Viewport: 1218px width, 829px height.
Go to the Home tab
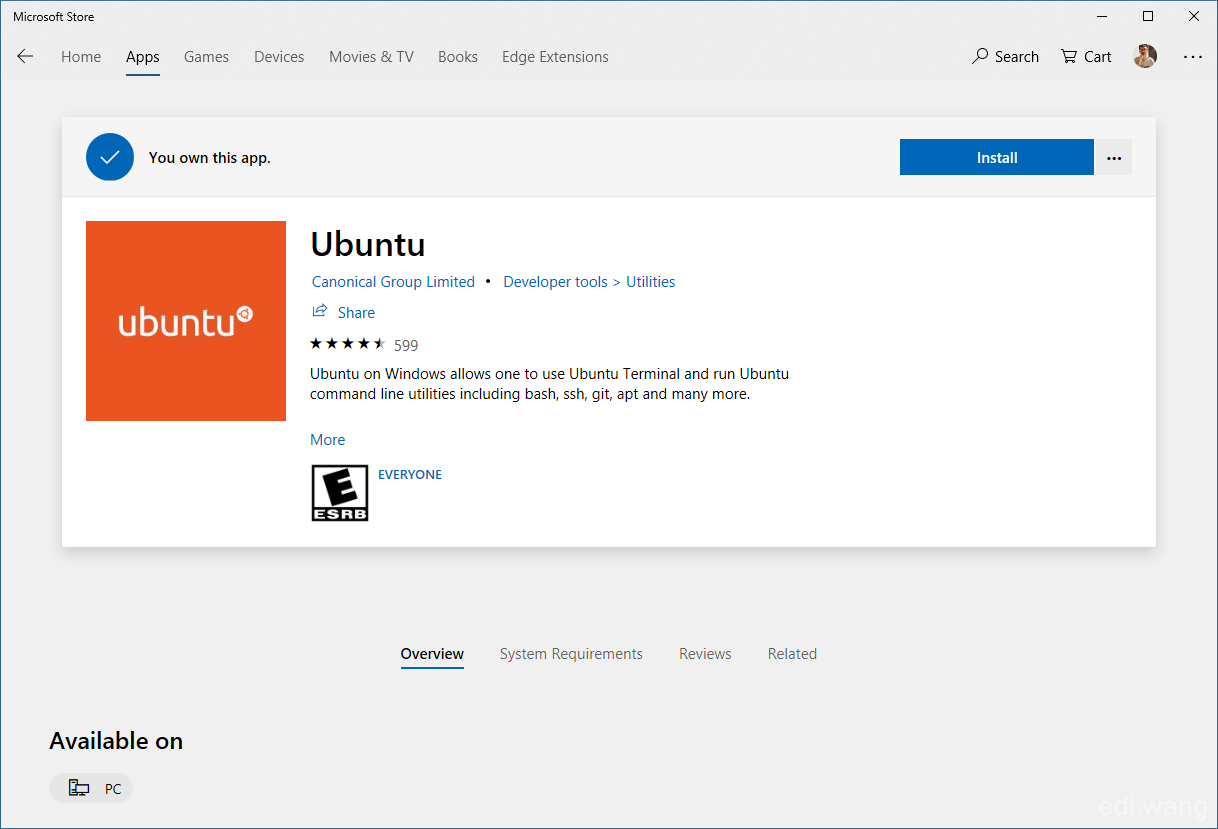tap(81, 57)
